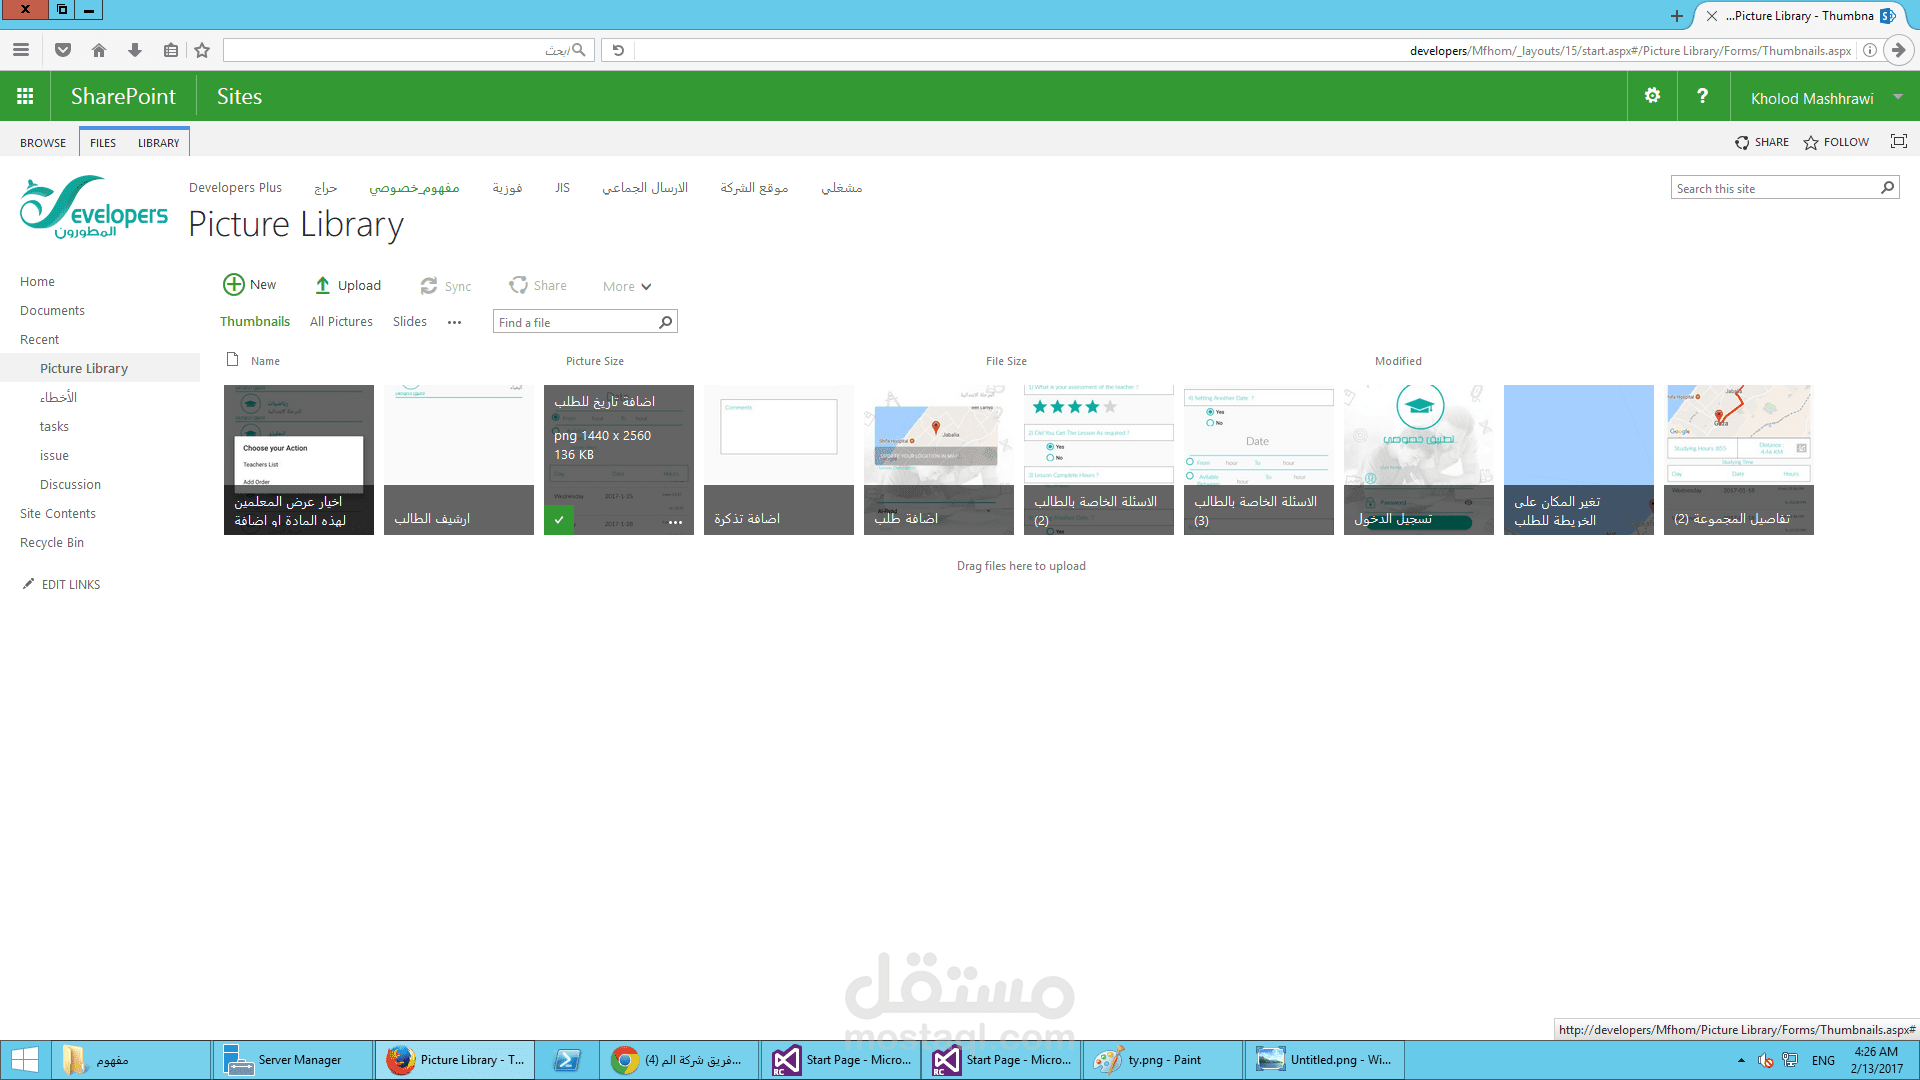Open the SharePoint app launcher grid
This screenshot has width=1920, height=1080.
(x=25, y=96)
